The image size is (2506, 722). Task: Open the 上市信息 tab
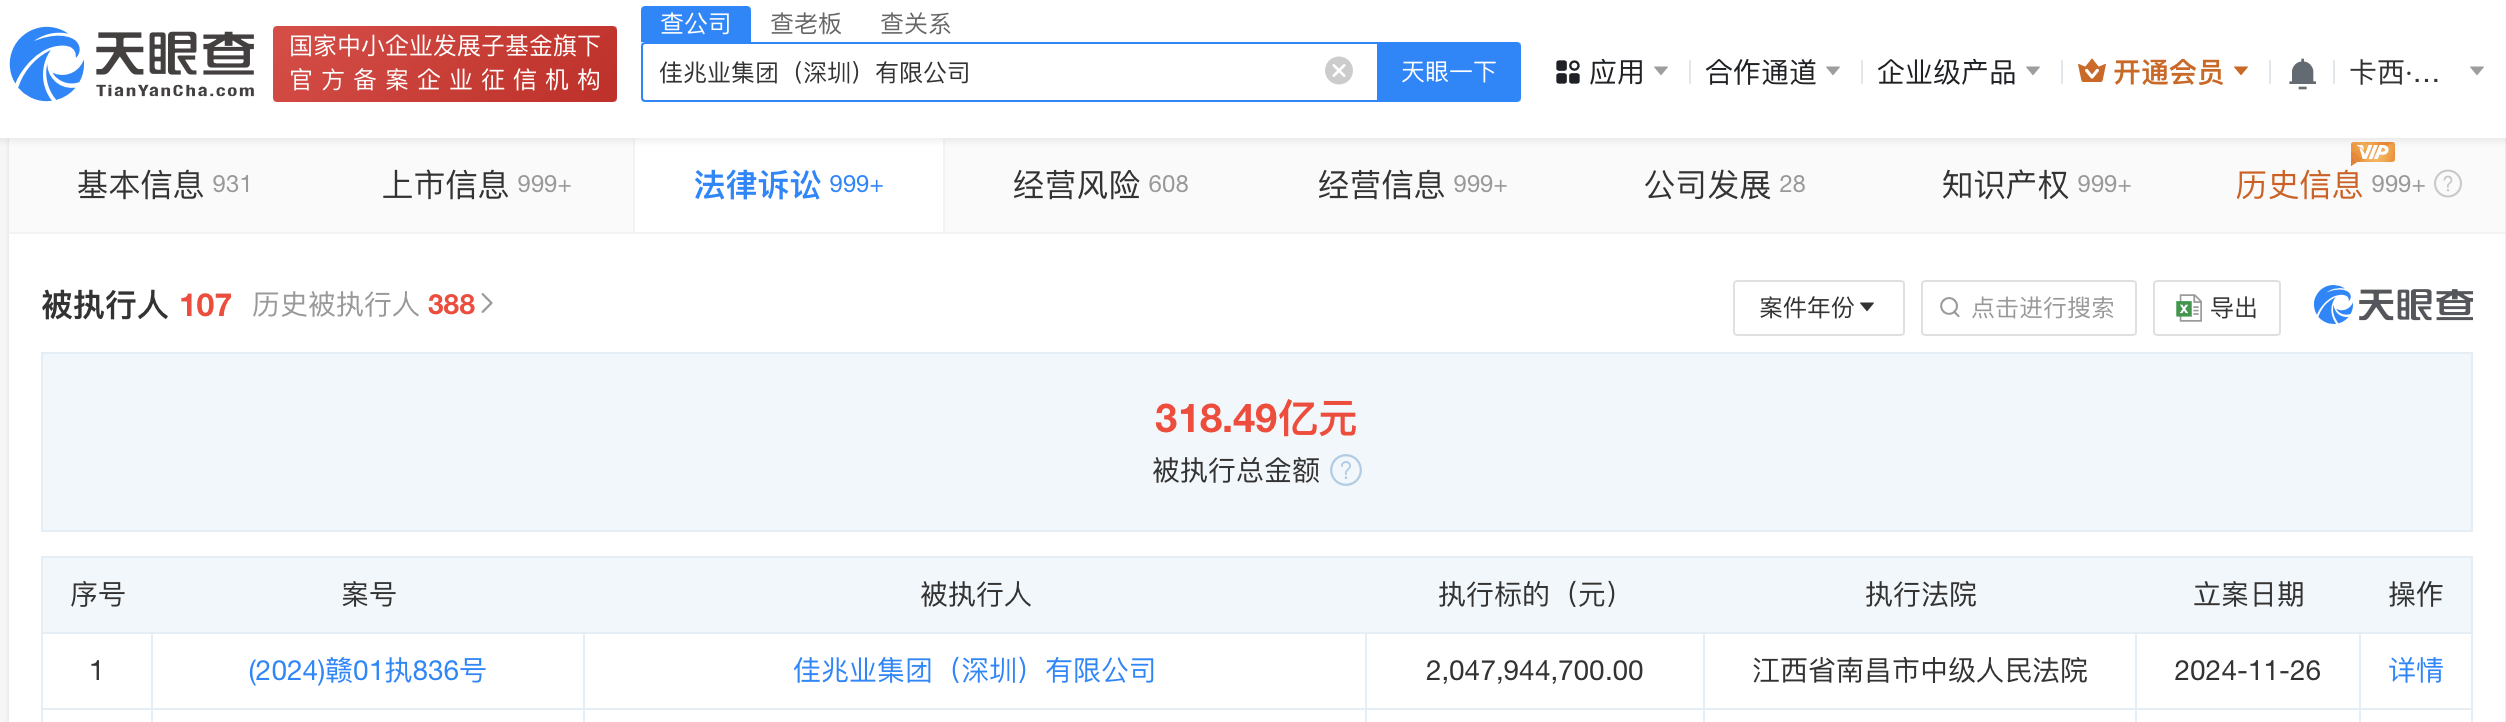tap(477, 185)
